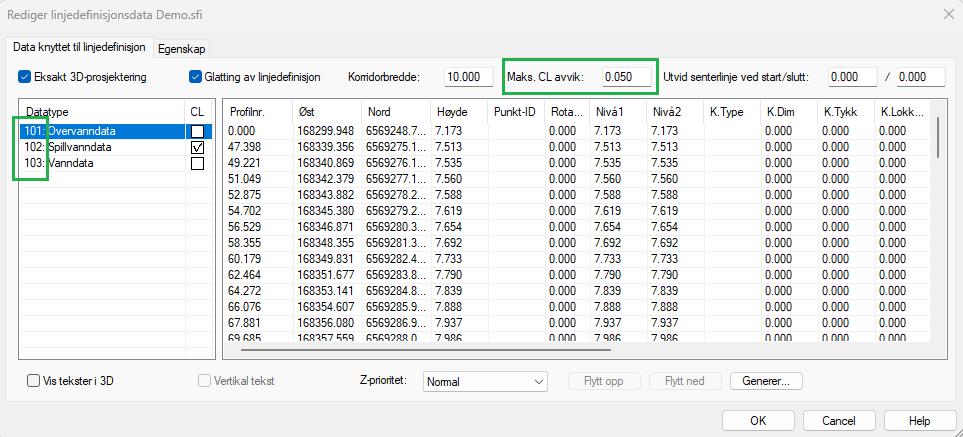Toggle Eksakt 3D-prosjektering checkbox
The width and height of the screenshot is (963, 437).
[25, 77]
